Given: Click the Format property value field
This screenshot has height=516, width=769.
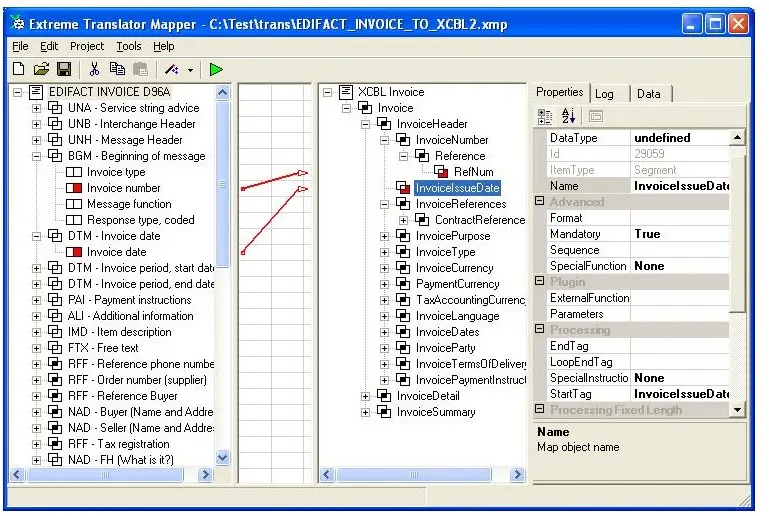Looking at the screenshot, I should click(x=680, y=218).
